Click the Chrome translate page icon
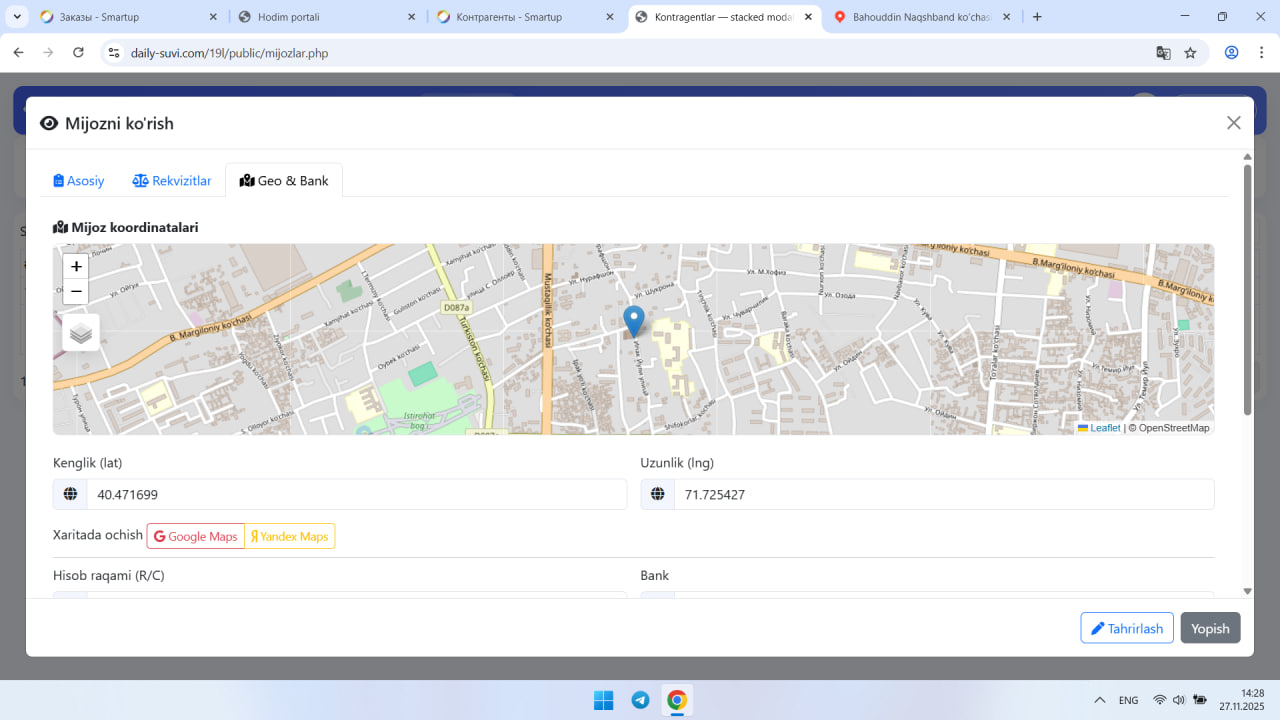Screen dimensions: 1280x720 tap(1163, 53)
